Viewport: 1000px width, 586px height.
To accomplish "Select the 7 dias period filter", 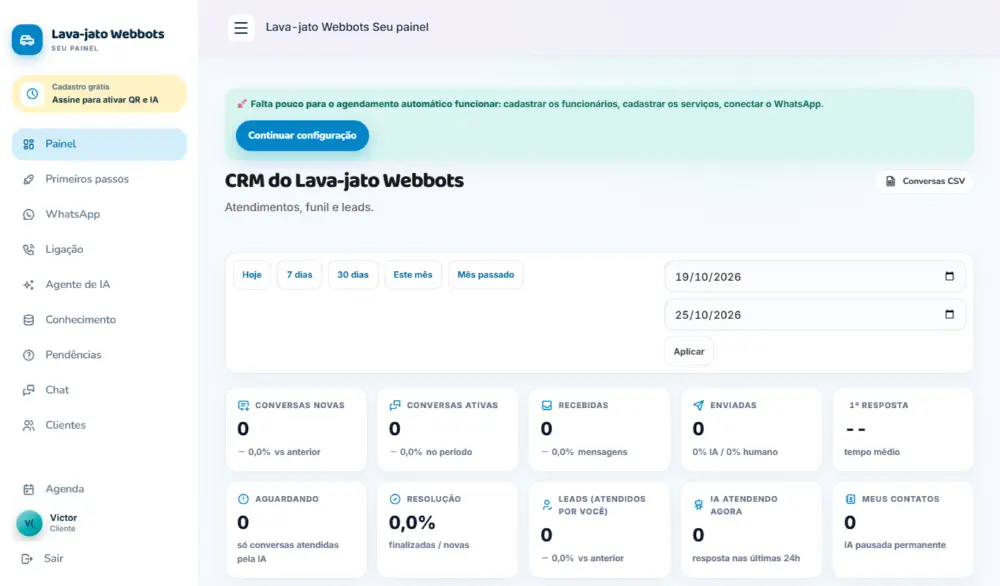I will [x=299, y=275].
